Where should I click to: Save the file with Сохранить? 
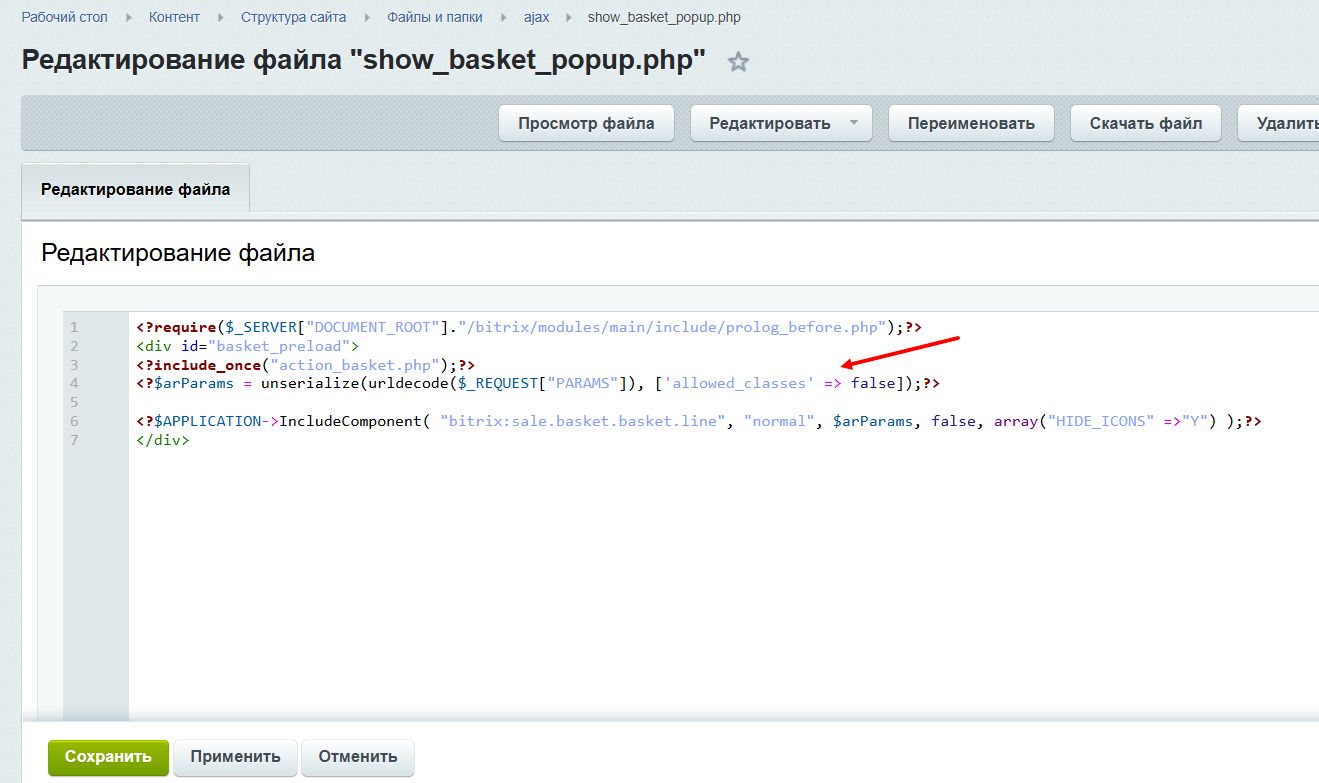pyautogui.click(x=108, y=756)
